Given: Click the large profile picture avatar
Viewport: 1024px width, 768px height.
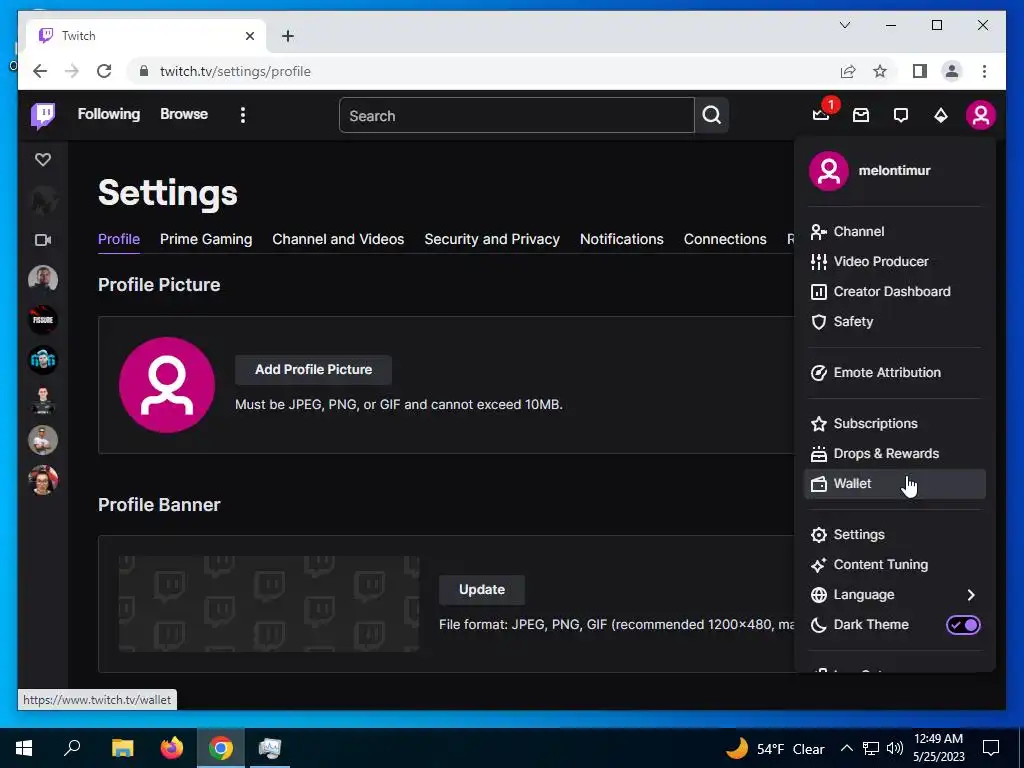Looking at the screenshot, I should point(167,385).
